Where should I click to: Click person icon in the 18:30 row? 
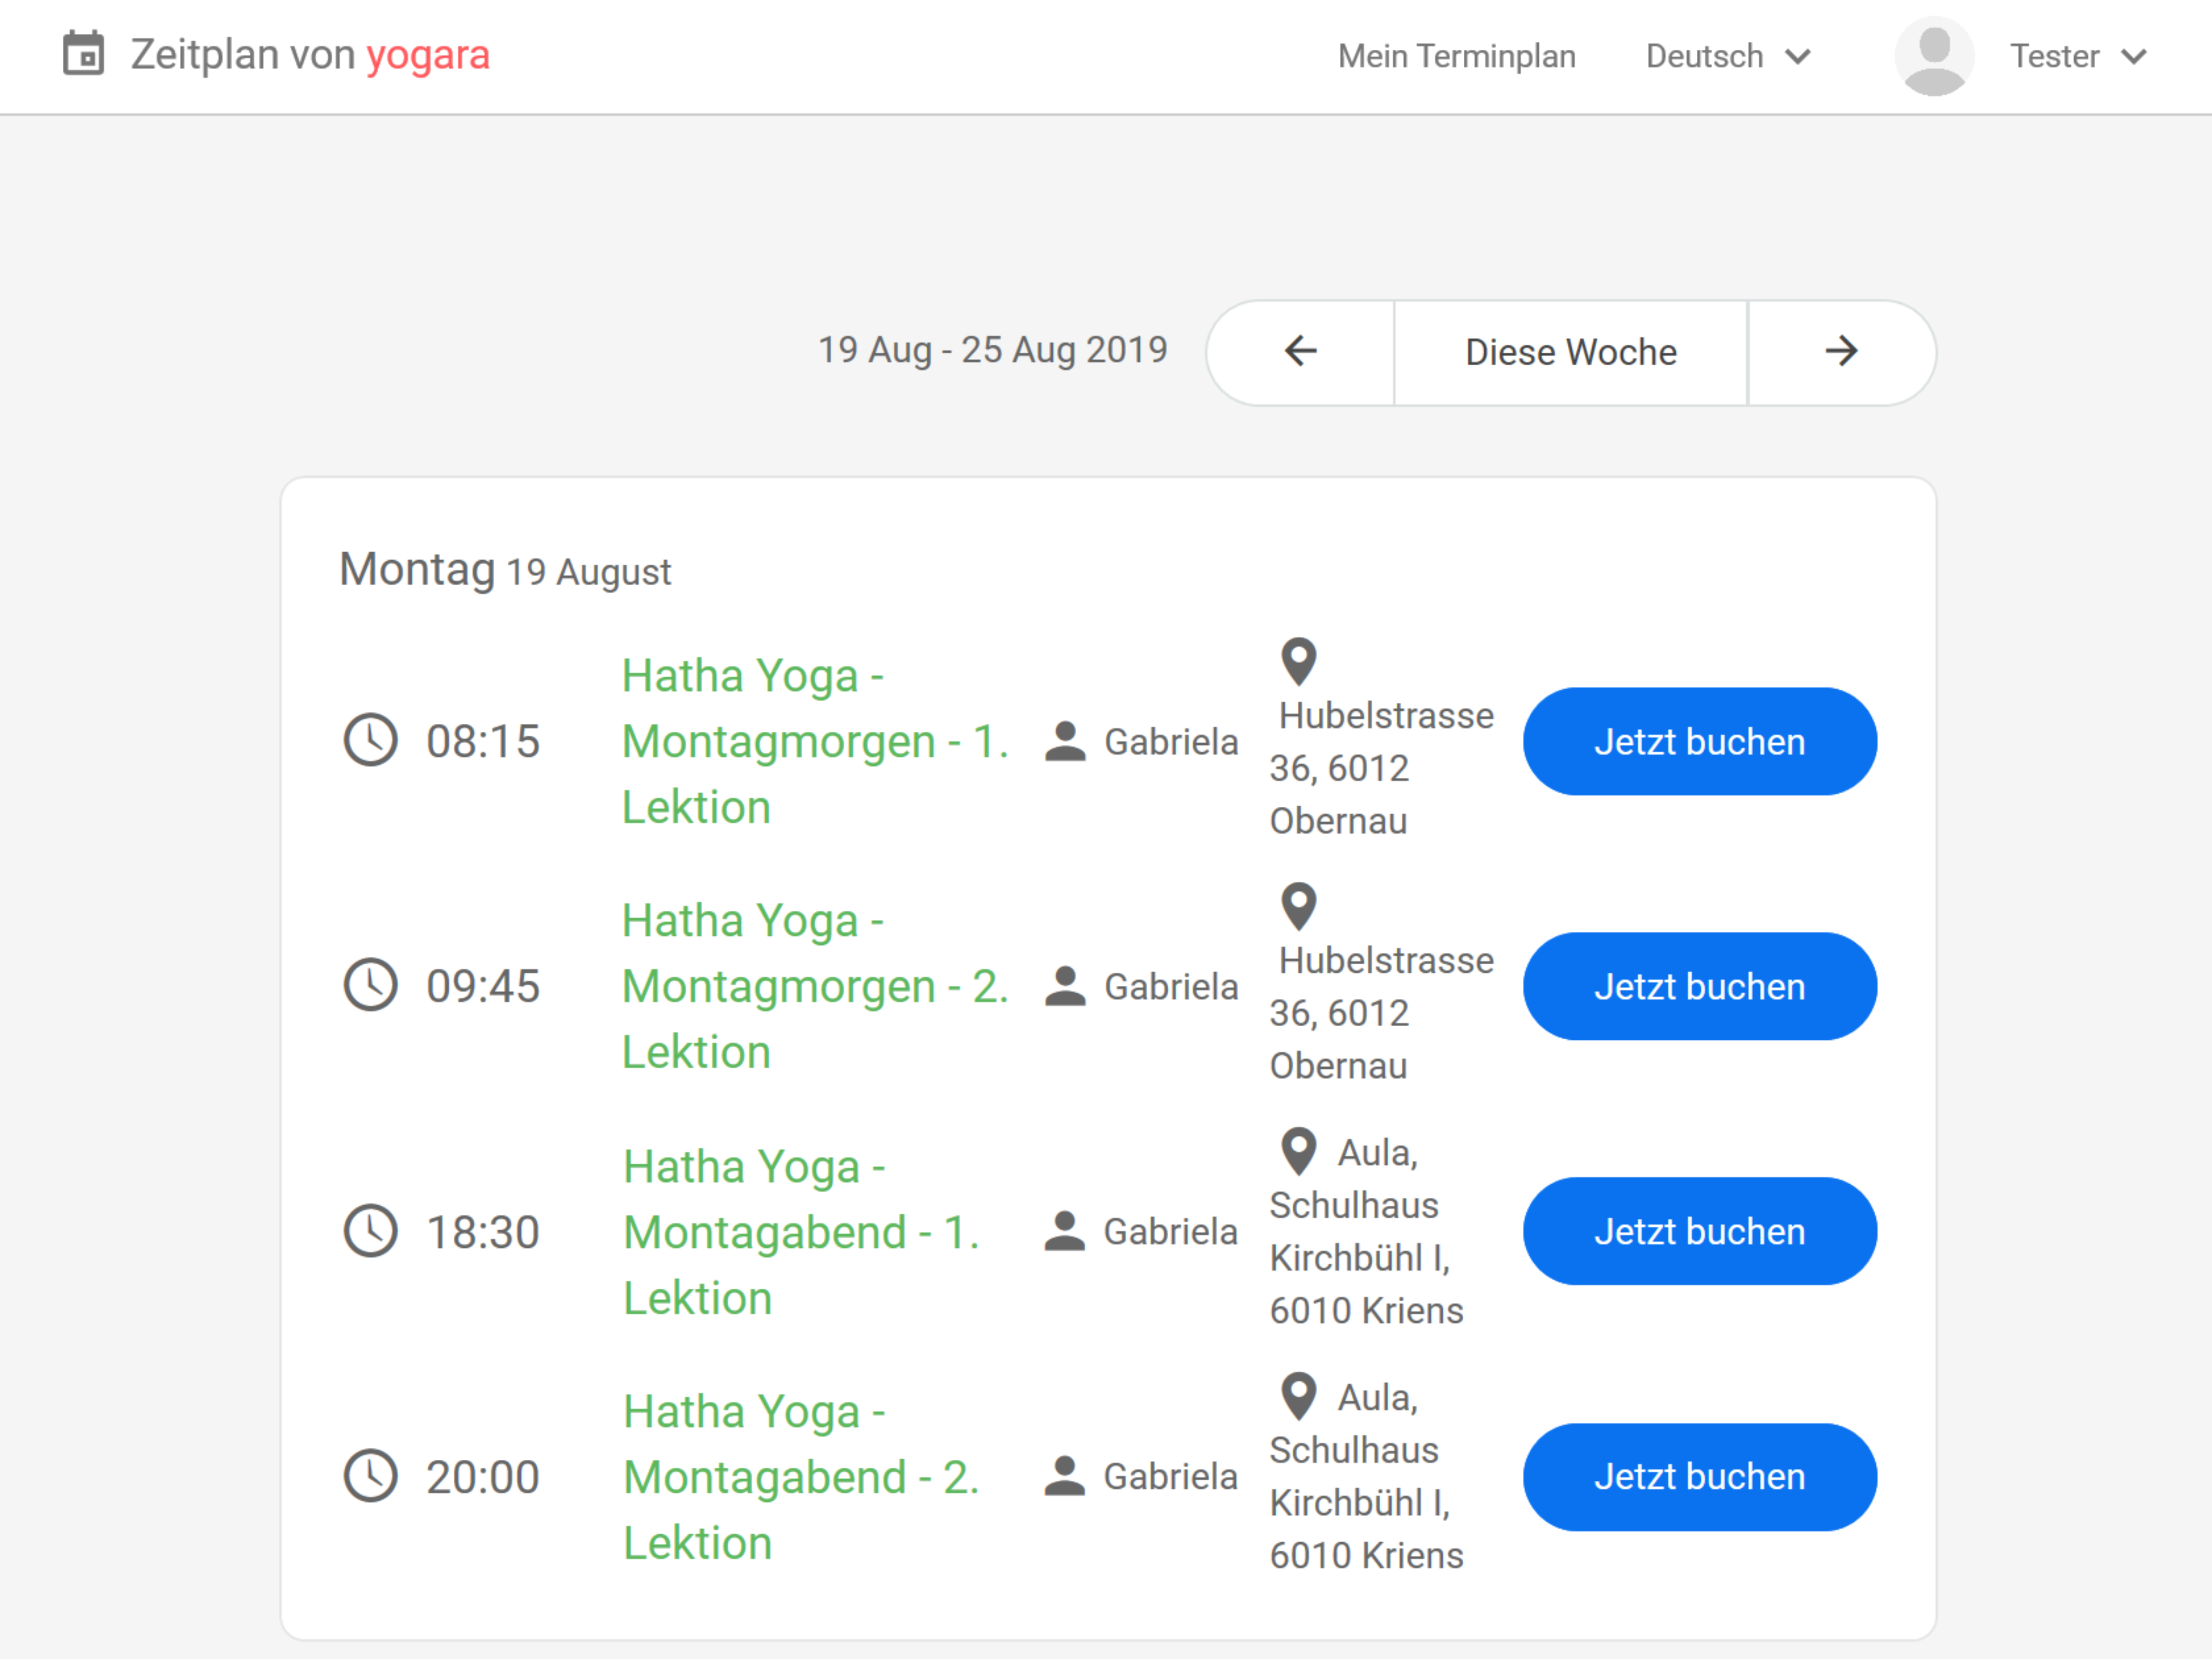pos(1065,1231)
